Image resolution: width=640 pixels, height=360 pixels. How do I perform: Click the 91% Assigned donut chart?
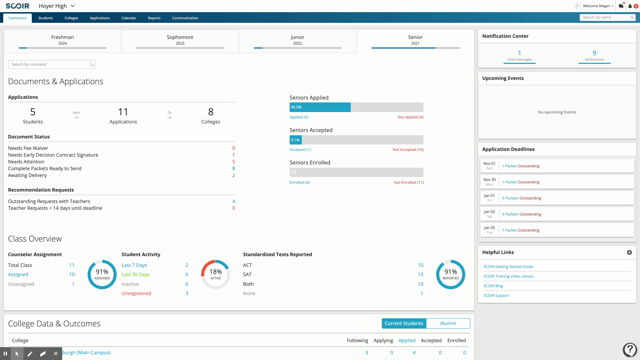[x=102, y=274]
